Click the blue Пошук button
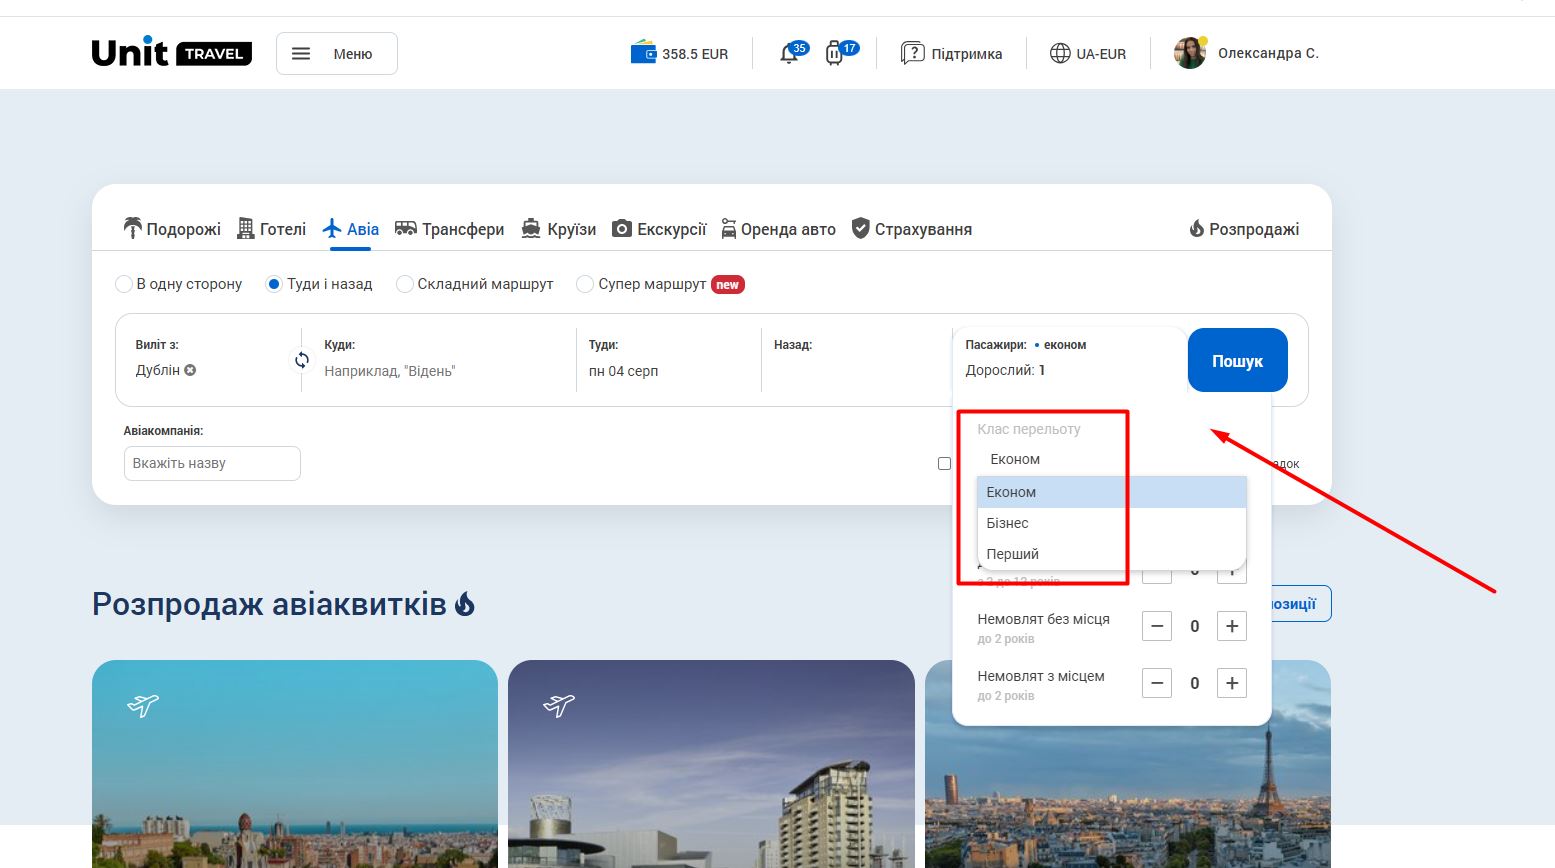This screenshot has width=1555, height=868. 1237,360
